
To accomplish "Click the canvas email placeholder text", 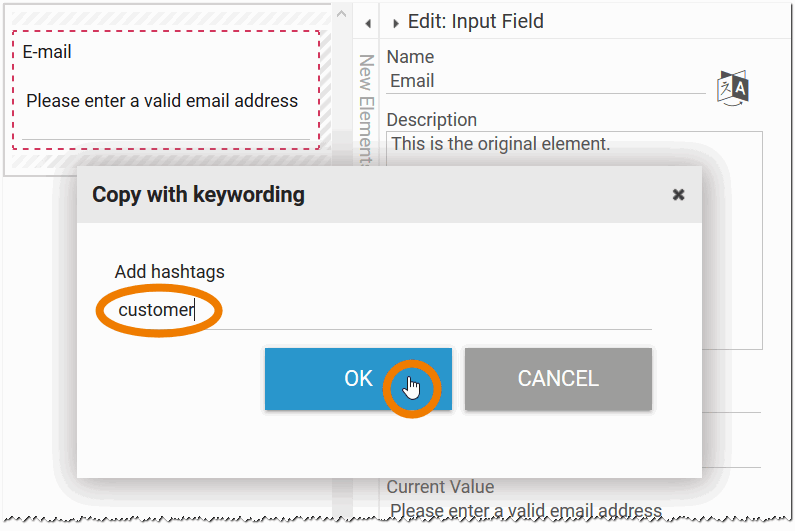I will 162,101.
